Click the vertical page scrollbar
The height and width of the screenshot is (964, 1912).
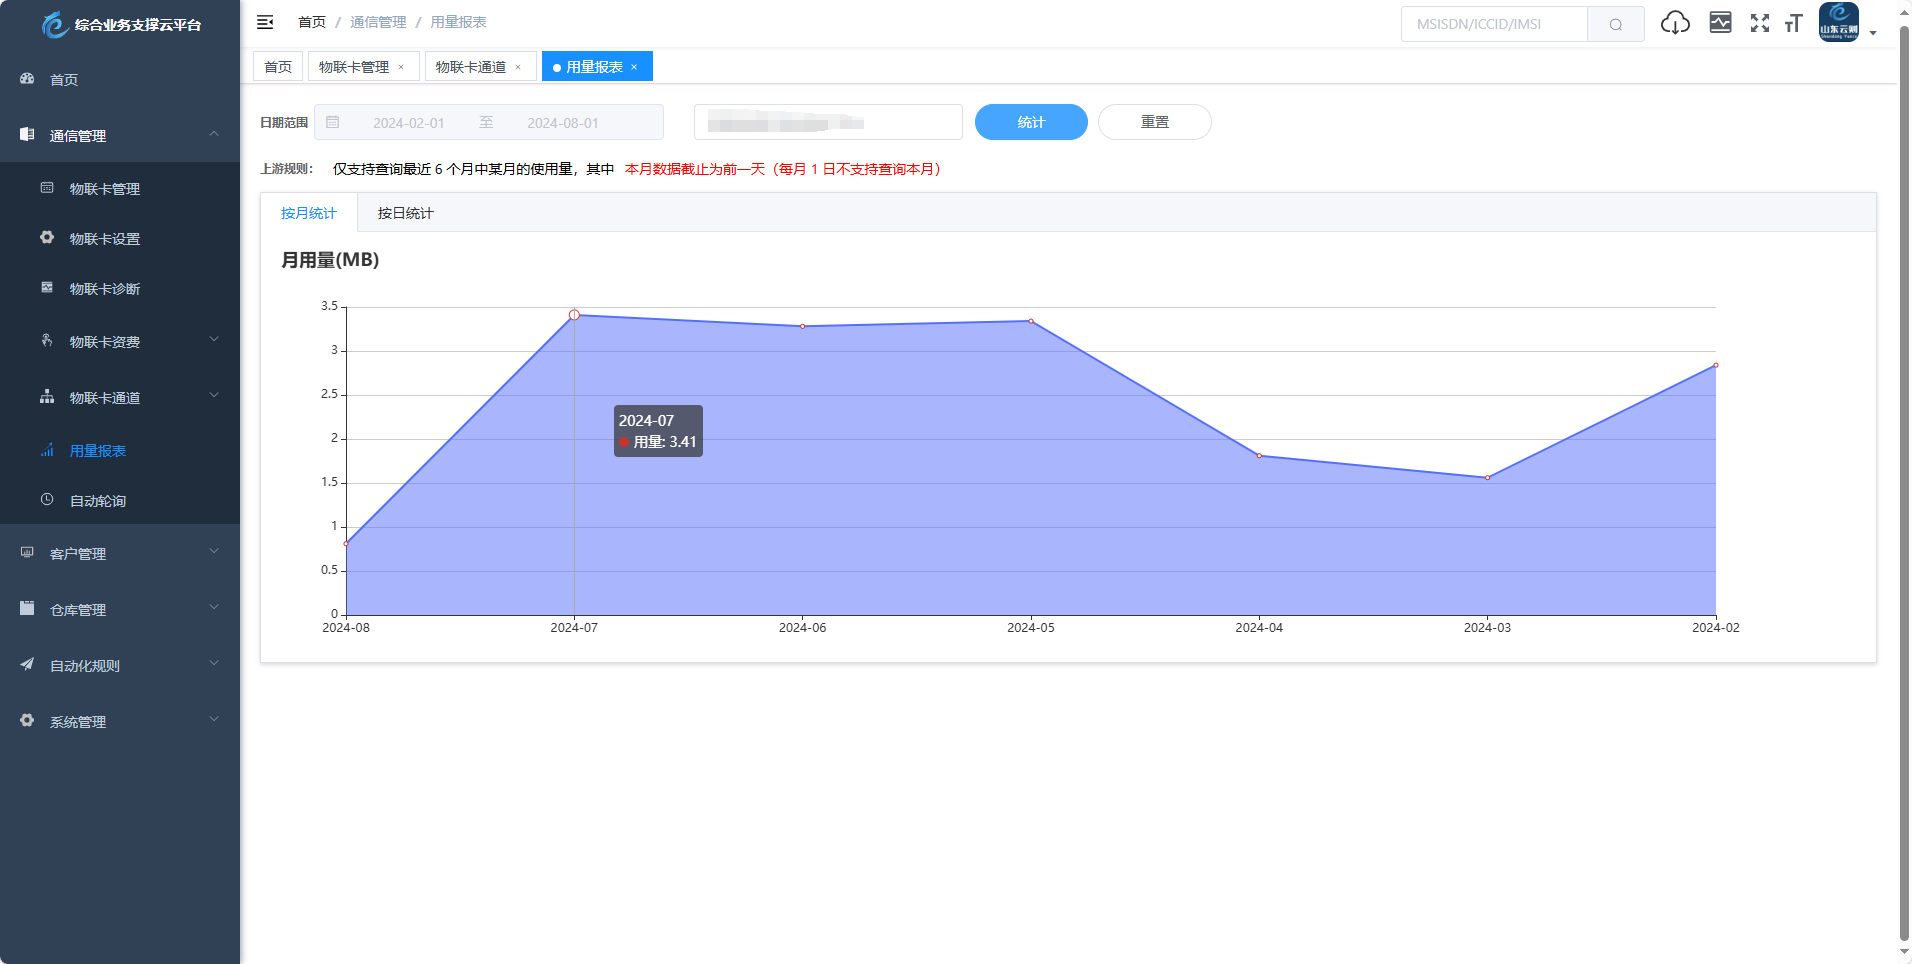tap(1904, 482)
